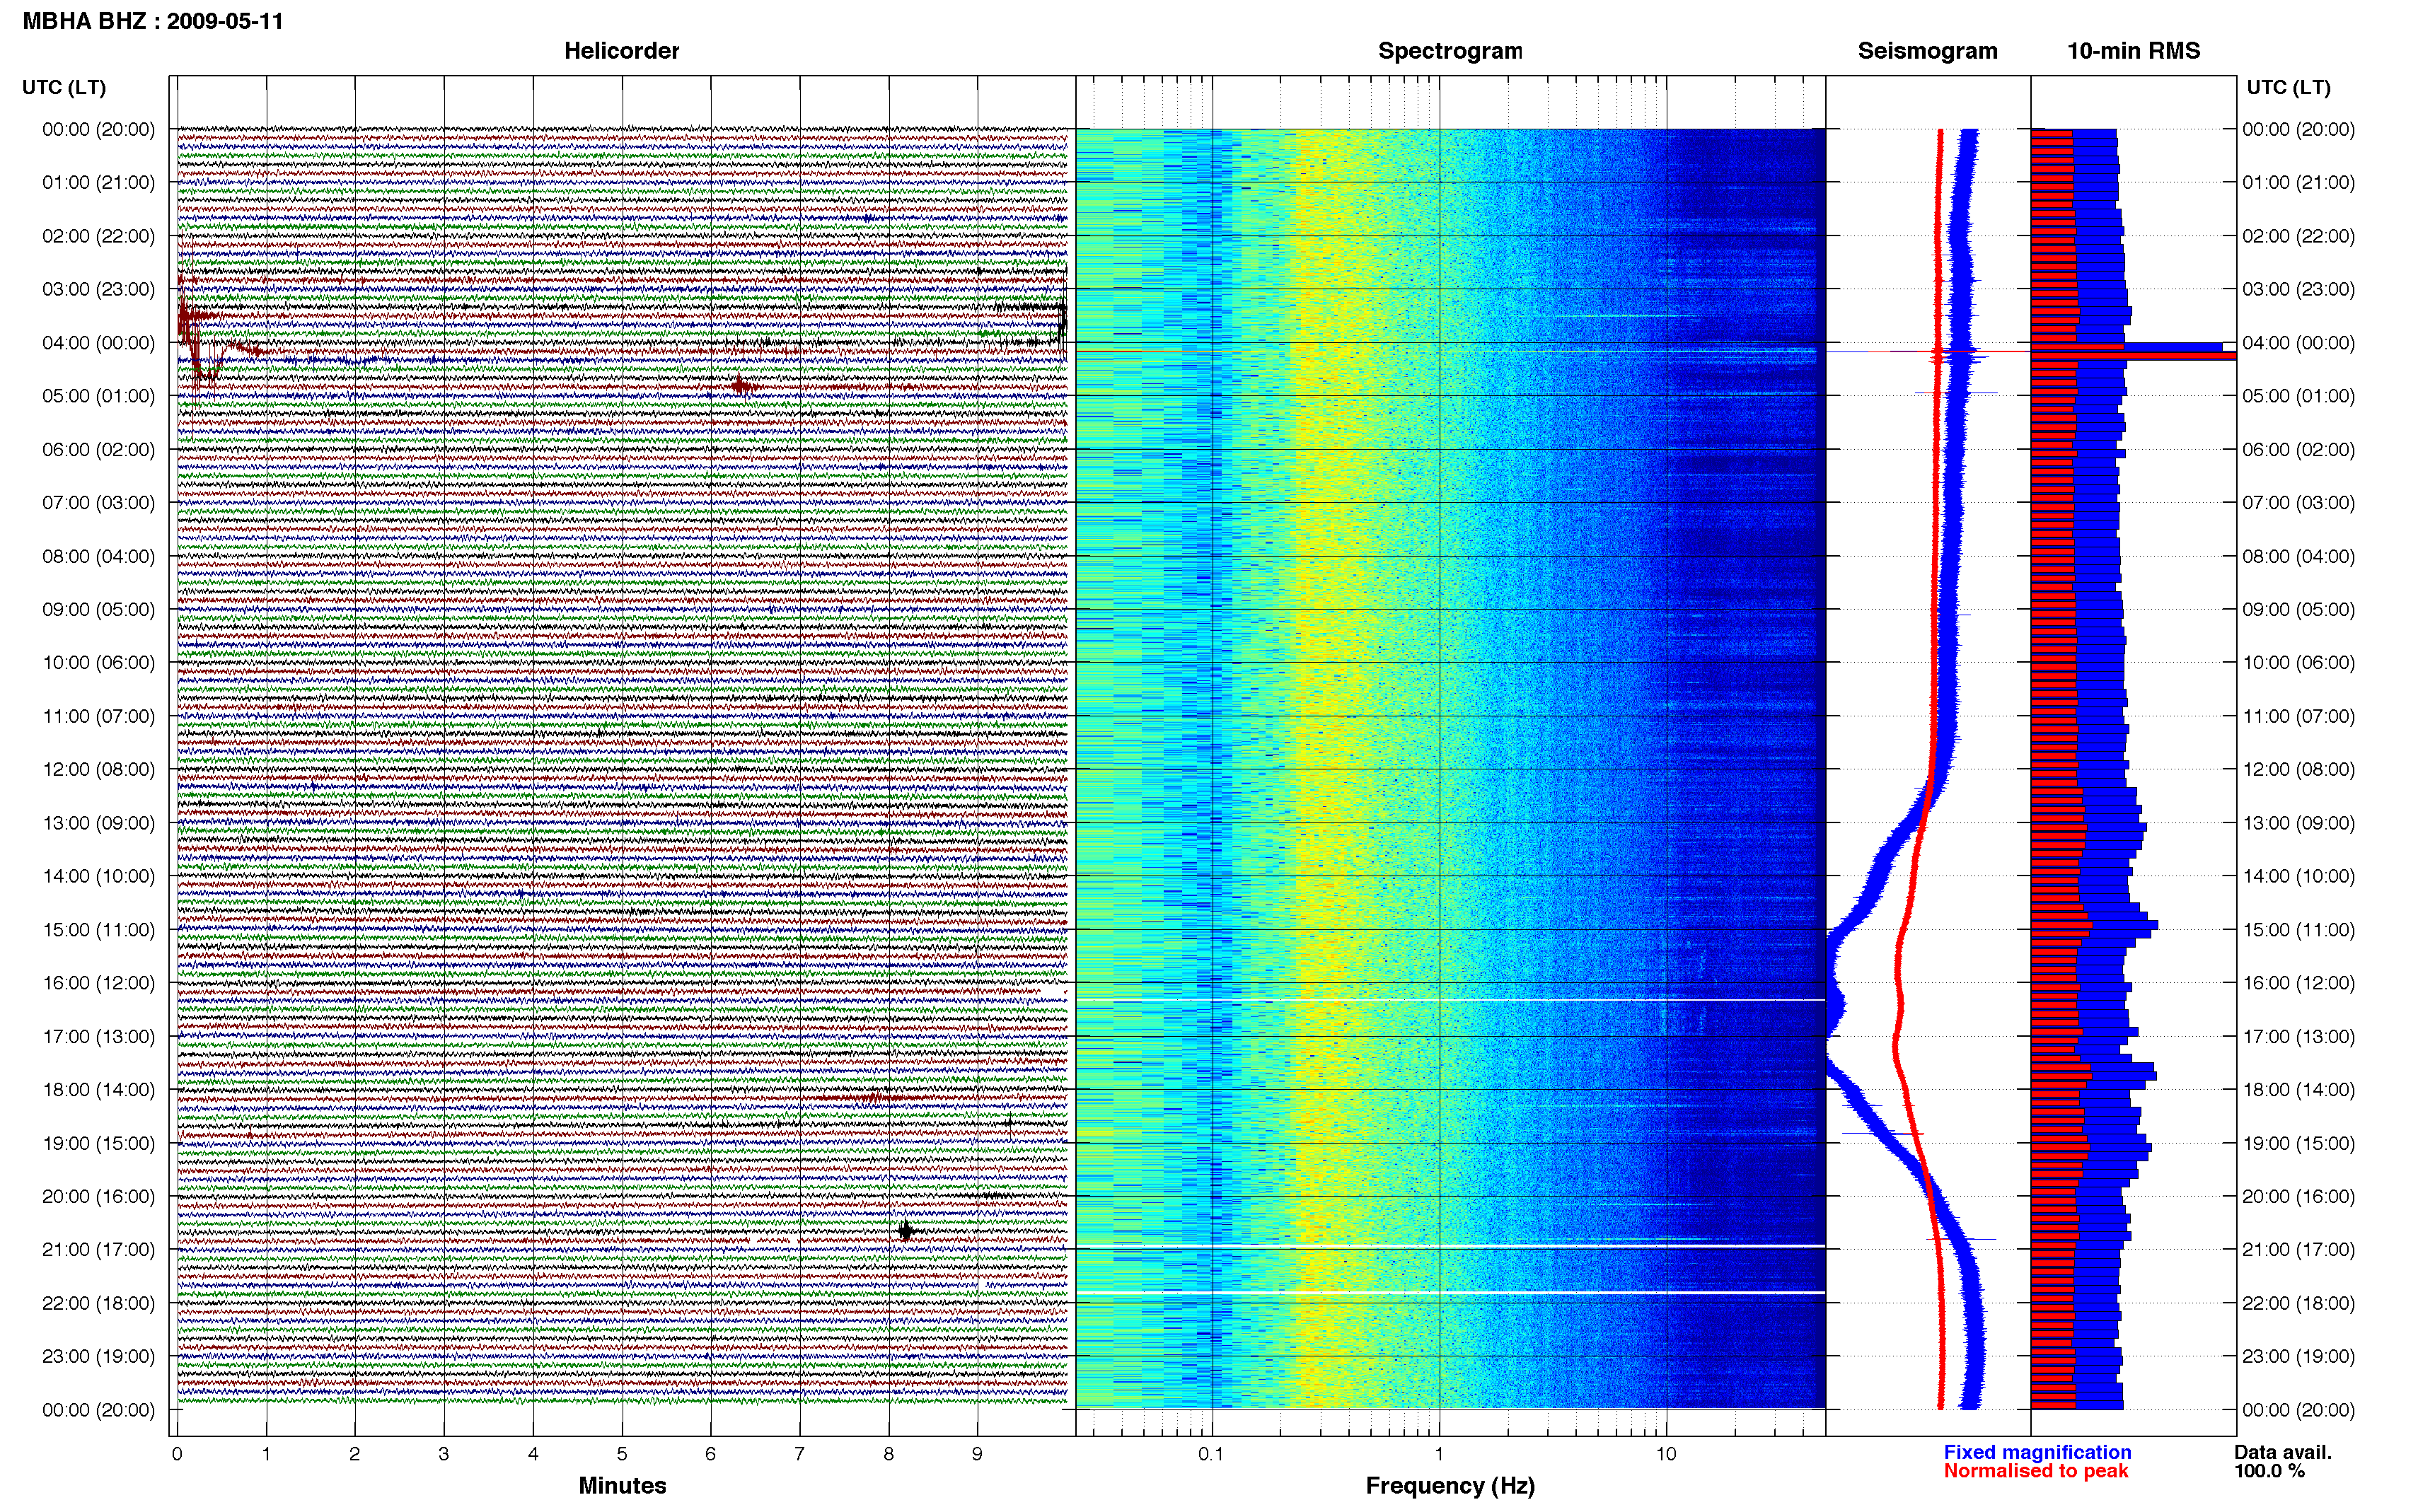Select the Helicorder panel heading
Image resolution: width=2418 pixels, height=1512 pixels.
coord(621,51)
